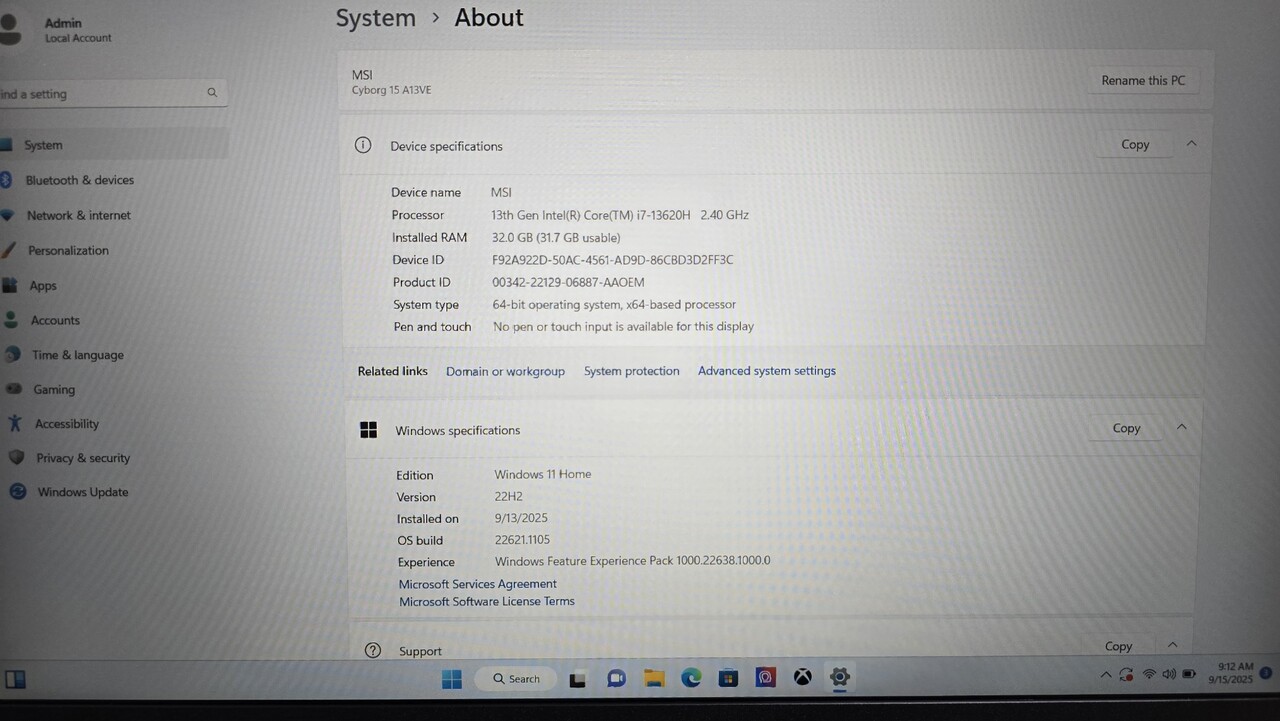Open the Windows Start menu
Screen dimensions: 1280x721
click(452, 679)
